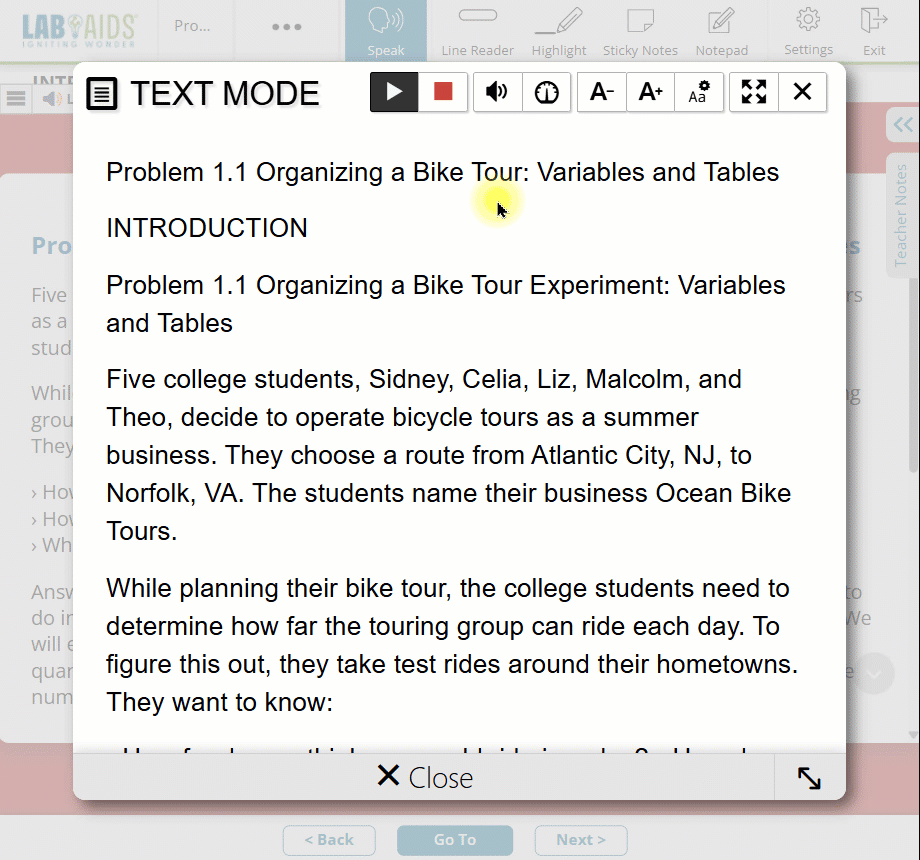Screen dimensions: 920x860
Task: Open the speech volume control
Action: tap(497, 92)
